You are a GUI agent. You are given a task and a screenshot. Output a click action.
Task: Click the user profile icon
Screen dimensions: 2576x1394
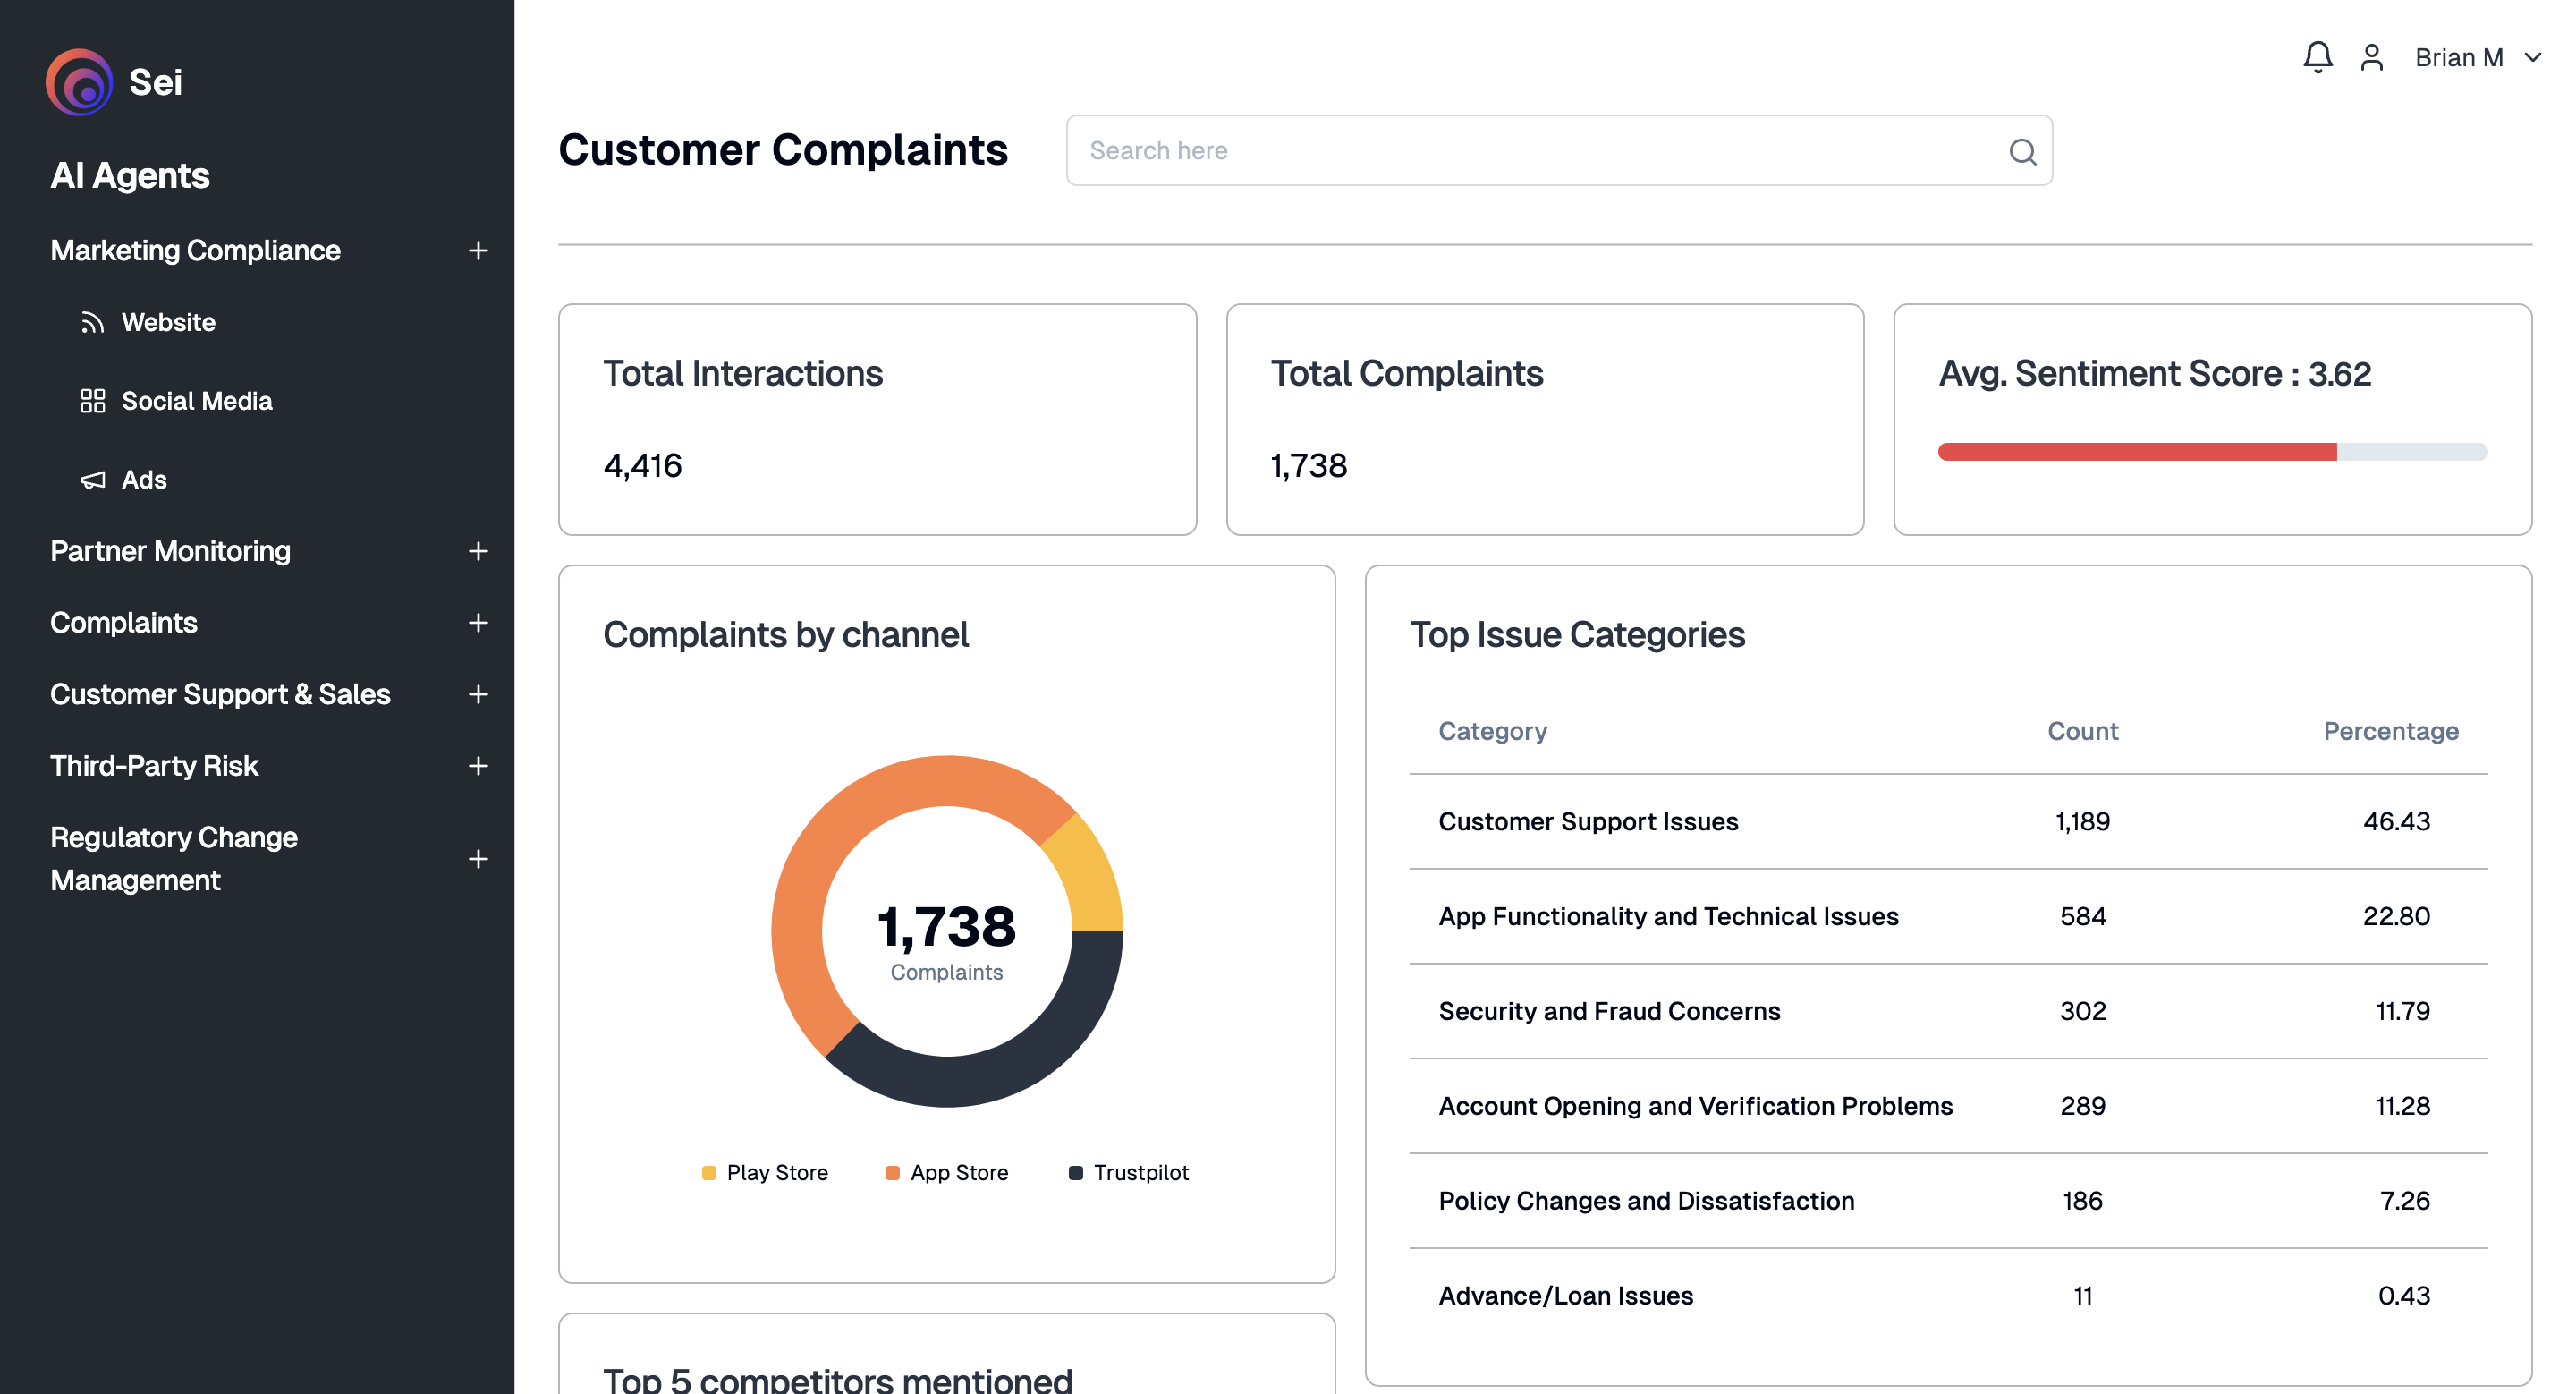point(2371,57)
